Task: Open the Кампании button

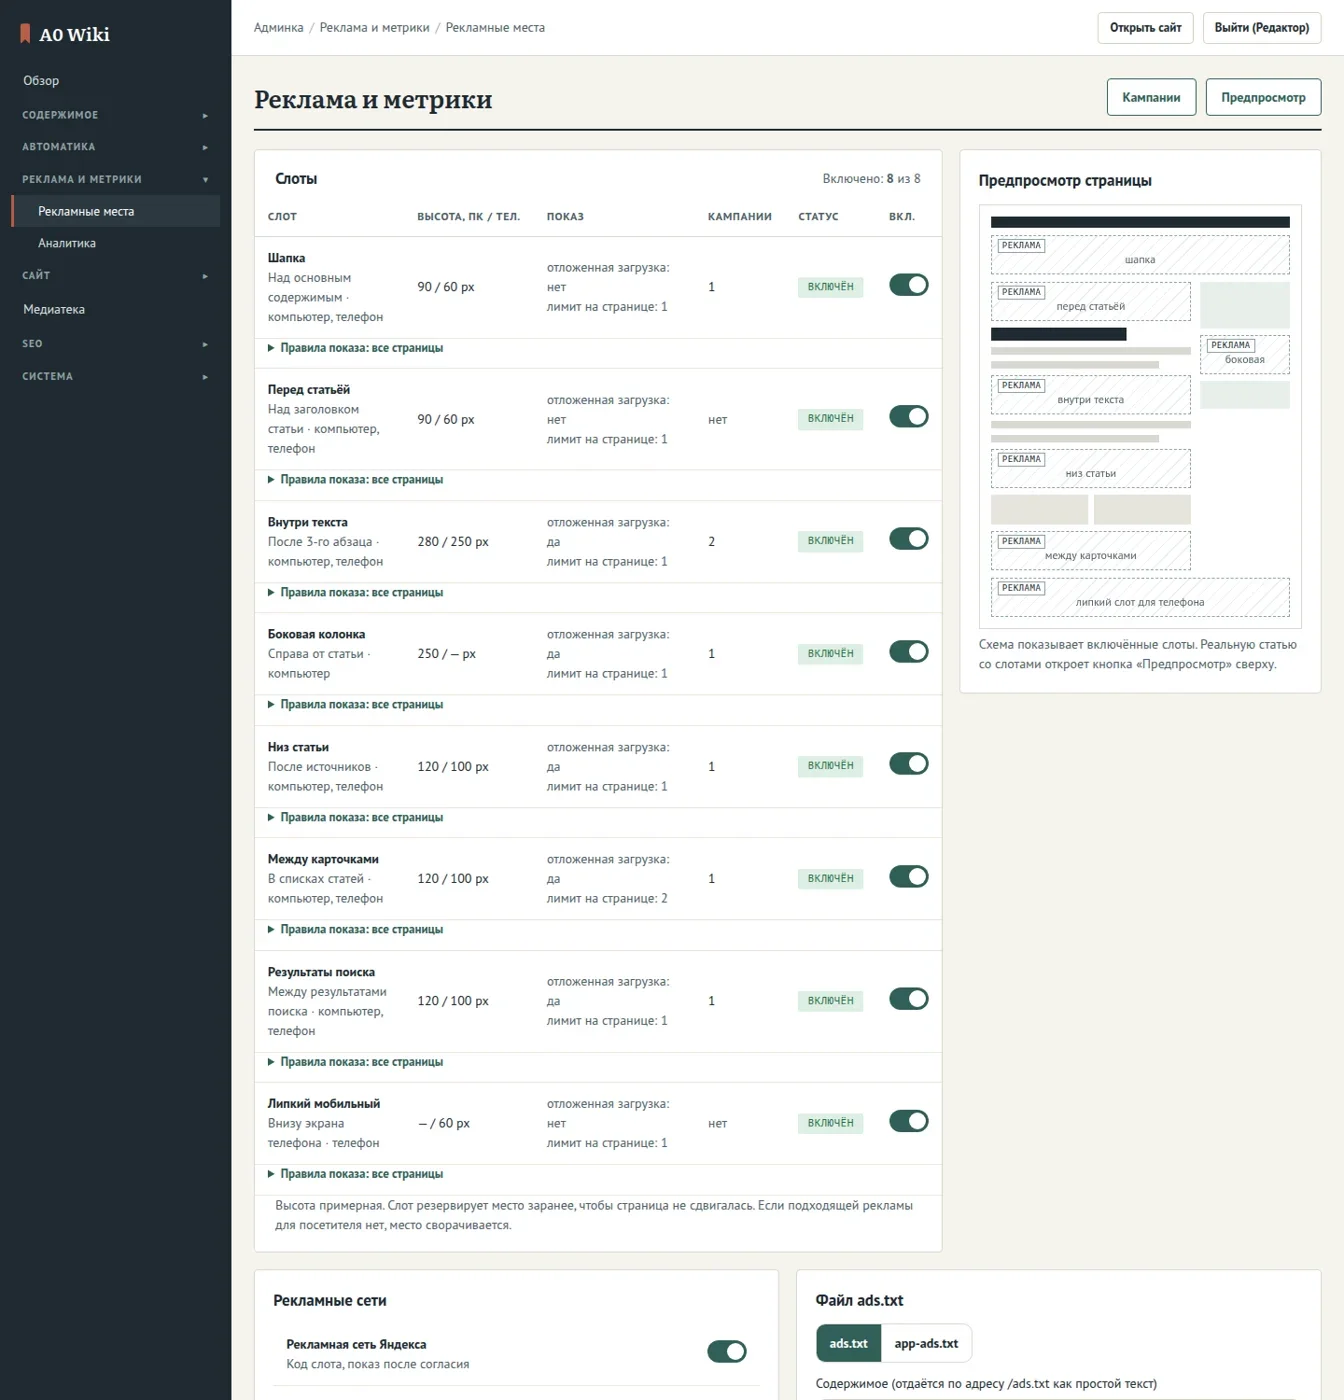Action: click(x=1151, y=97)
